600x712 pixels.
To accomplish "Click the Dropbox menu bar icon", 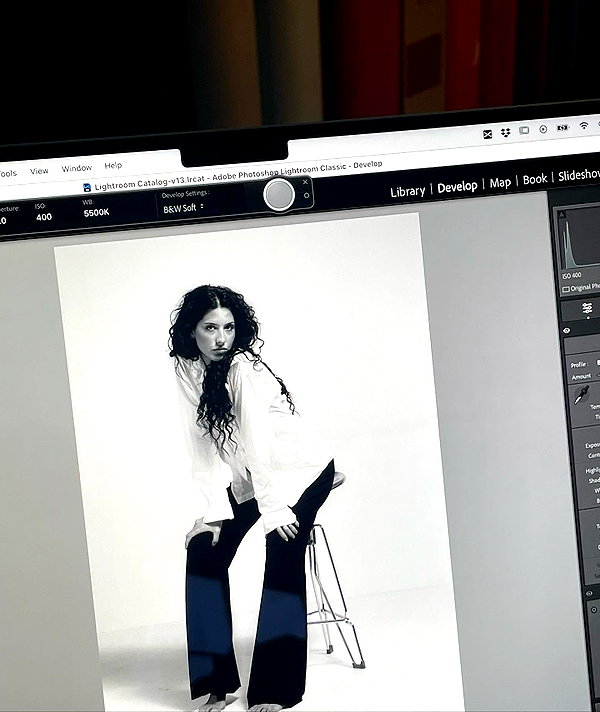I will coord(505,132).
